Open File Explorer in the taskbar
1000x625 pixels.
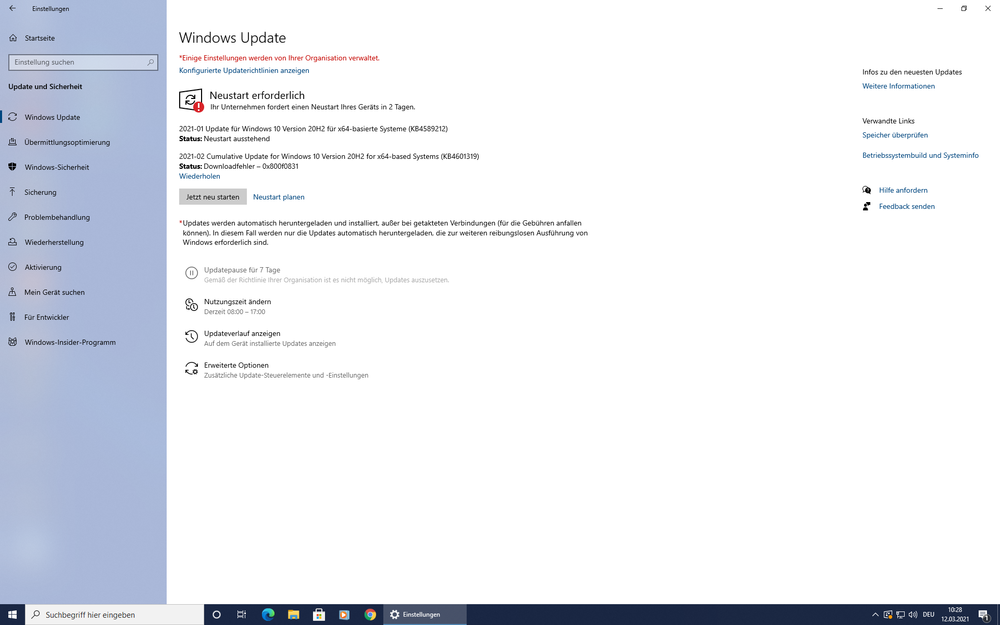coord(293,614)
